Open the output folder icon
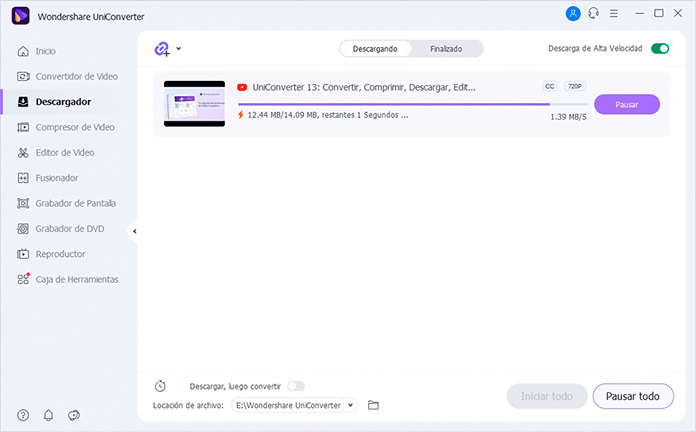This screenshot has width=696, height=432. (373, 405)
